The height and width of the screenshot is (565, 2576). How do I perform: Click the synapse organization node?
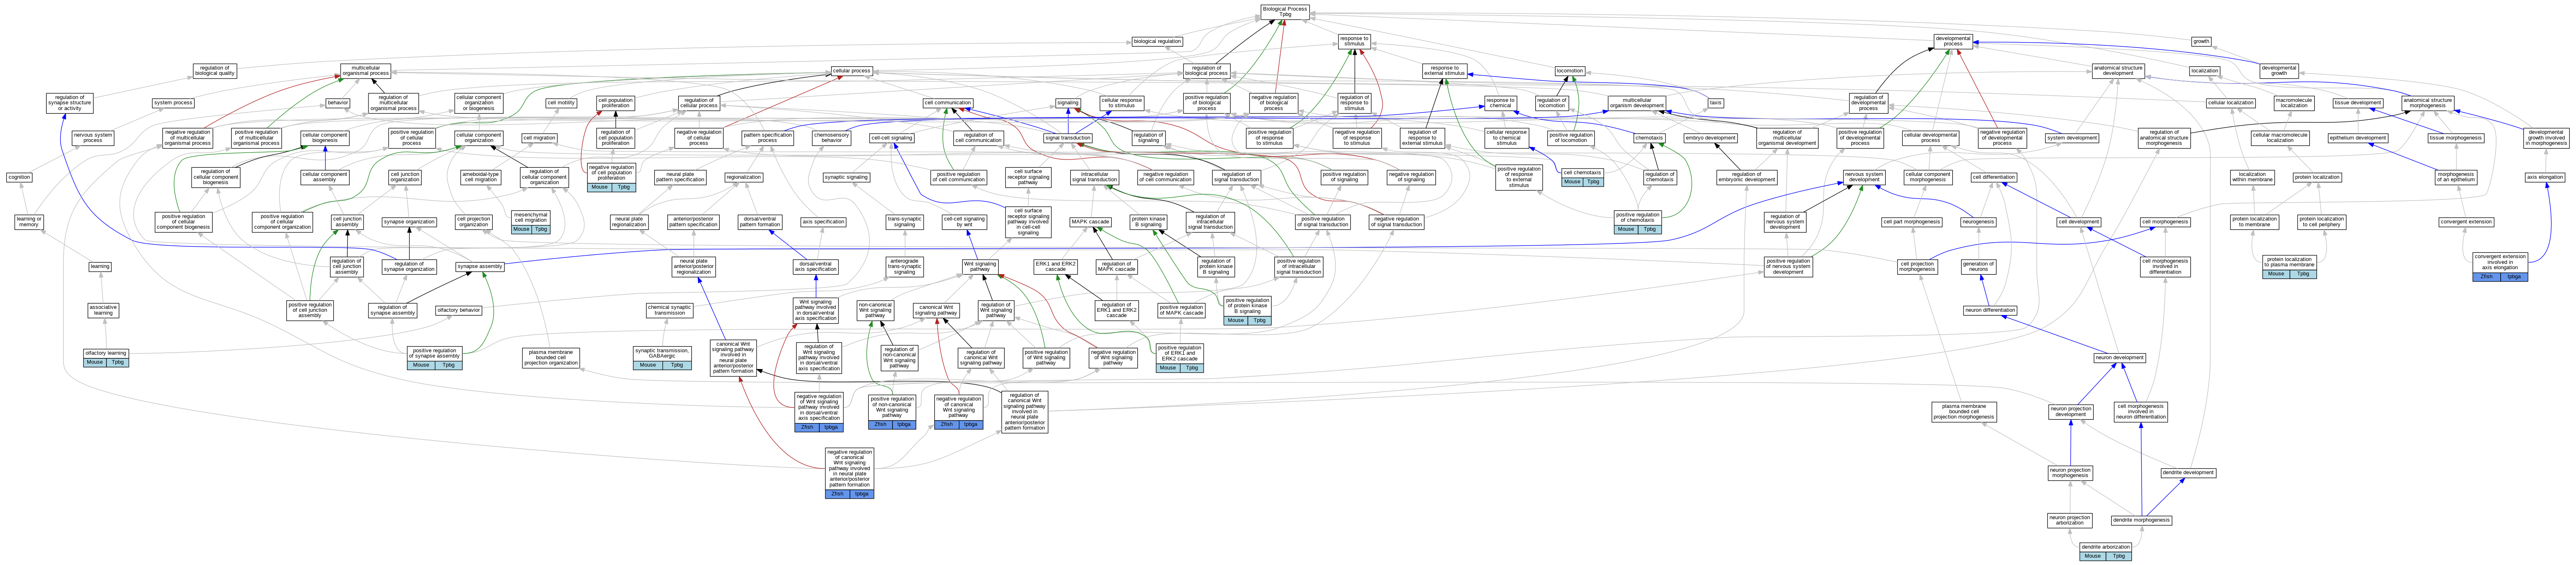pyautogui.click(x=409, y=222)
